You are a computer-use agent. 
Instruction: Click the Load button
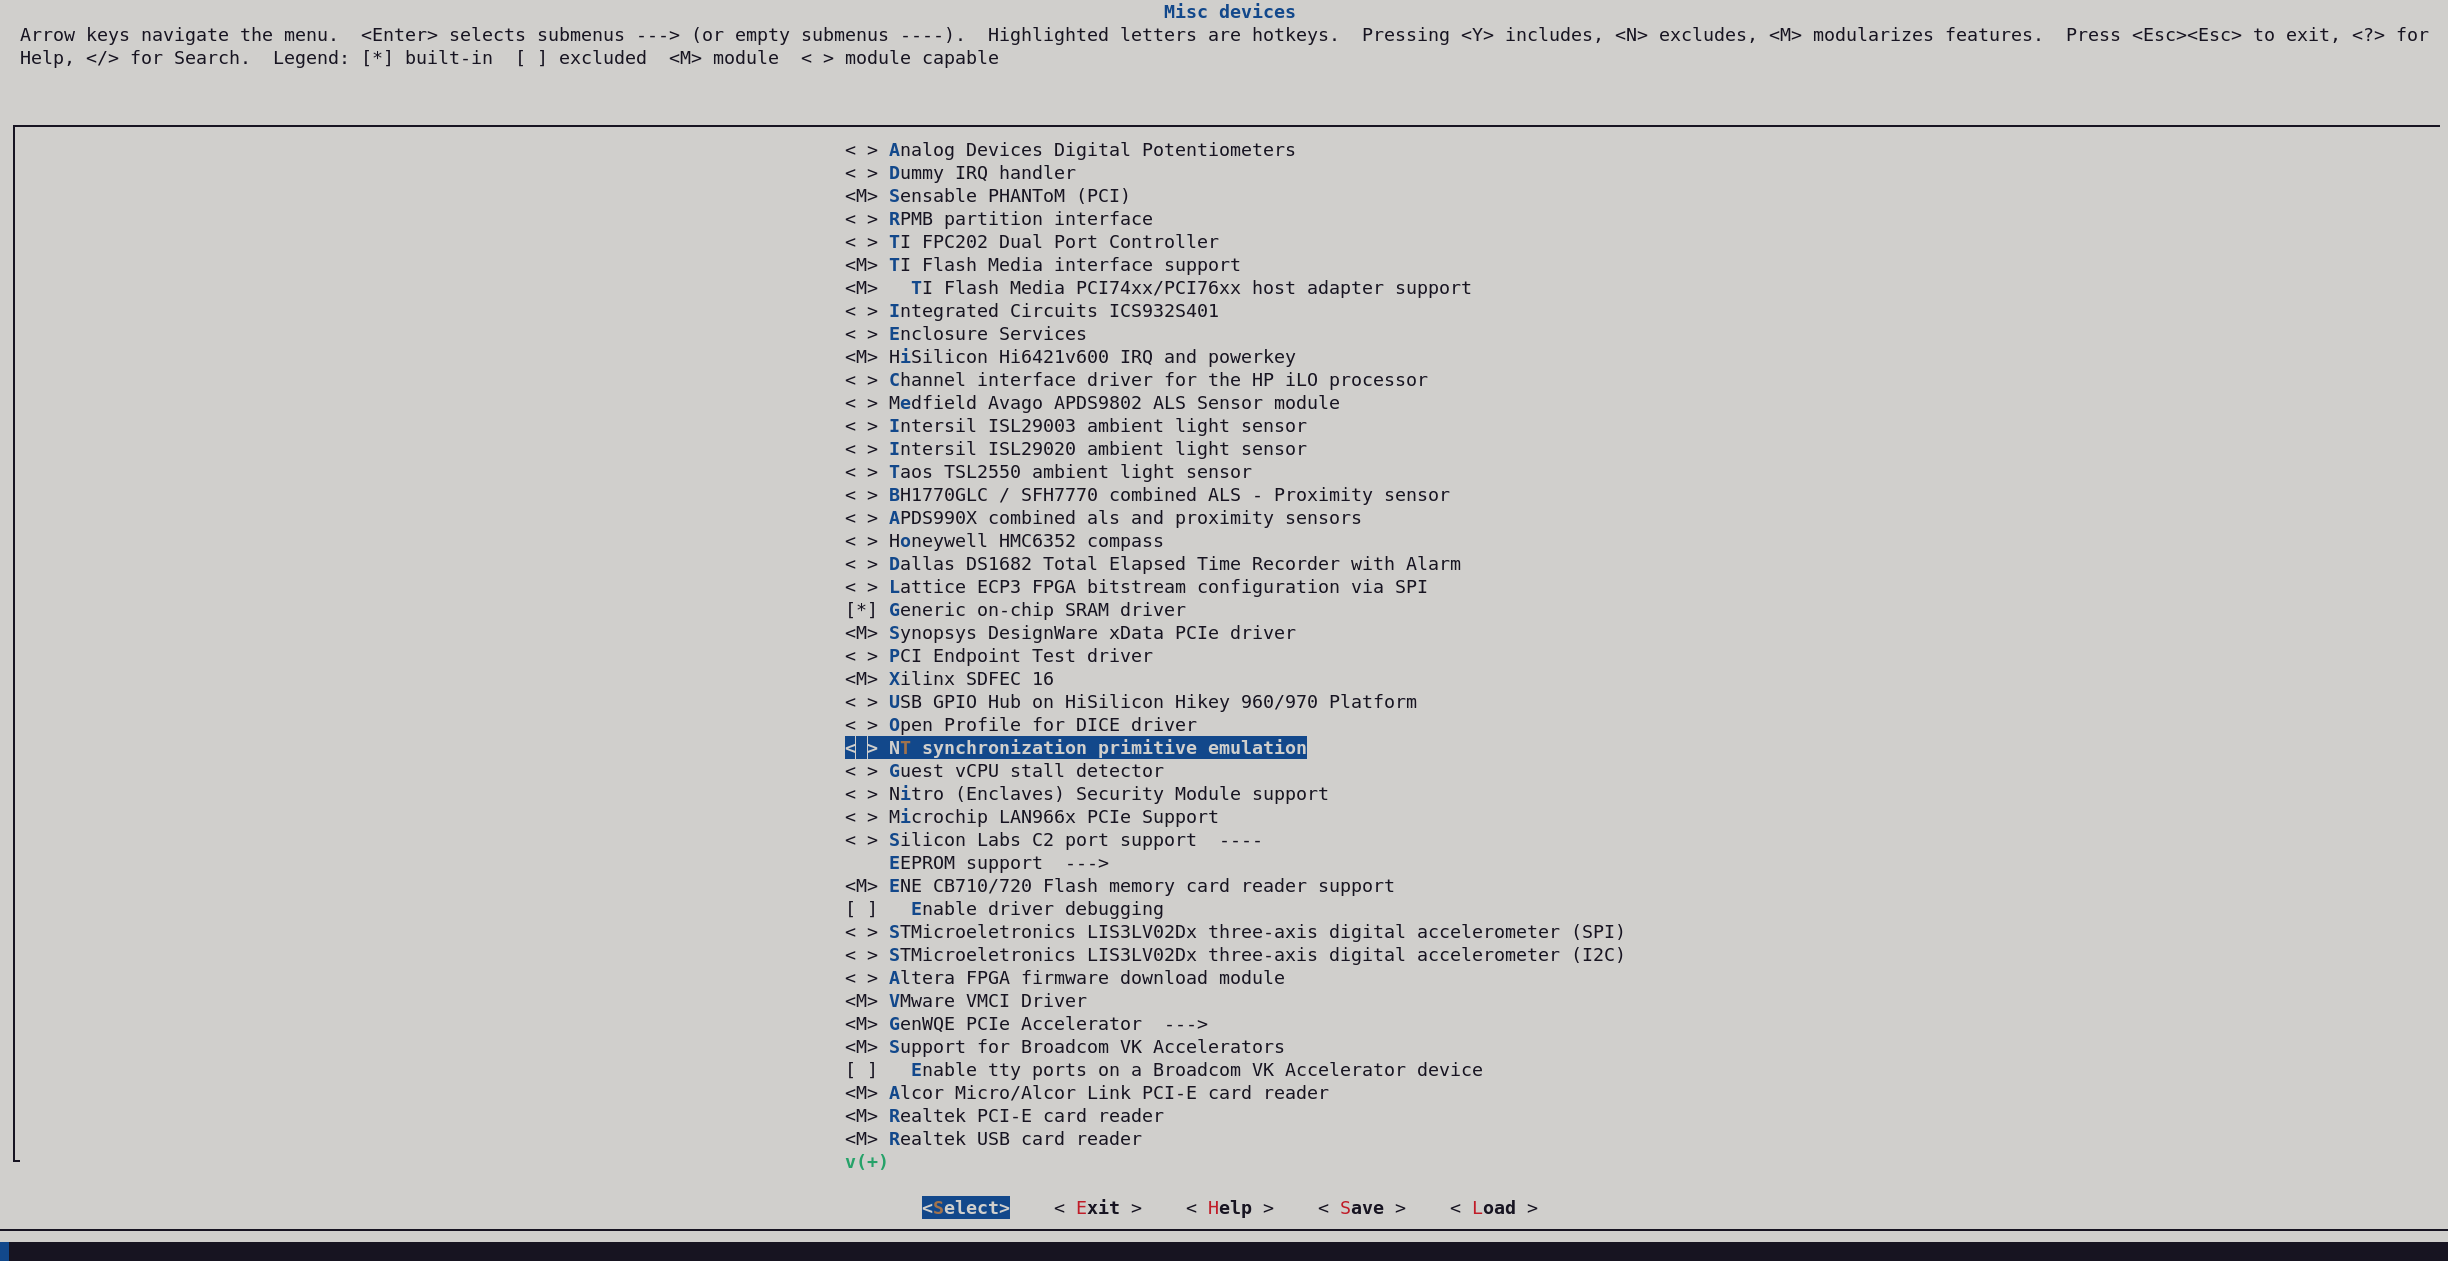(1493, 1208)
